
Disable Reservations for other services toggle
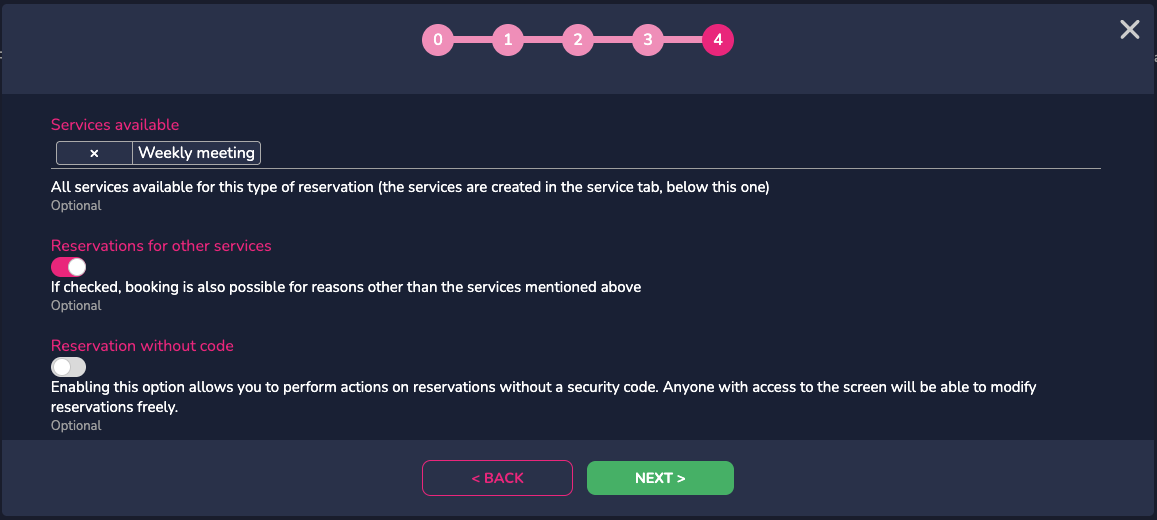click(x=69, y=267)
